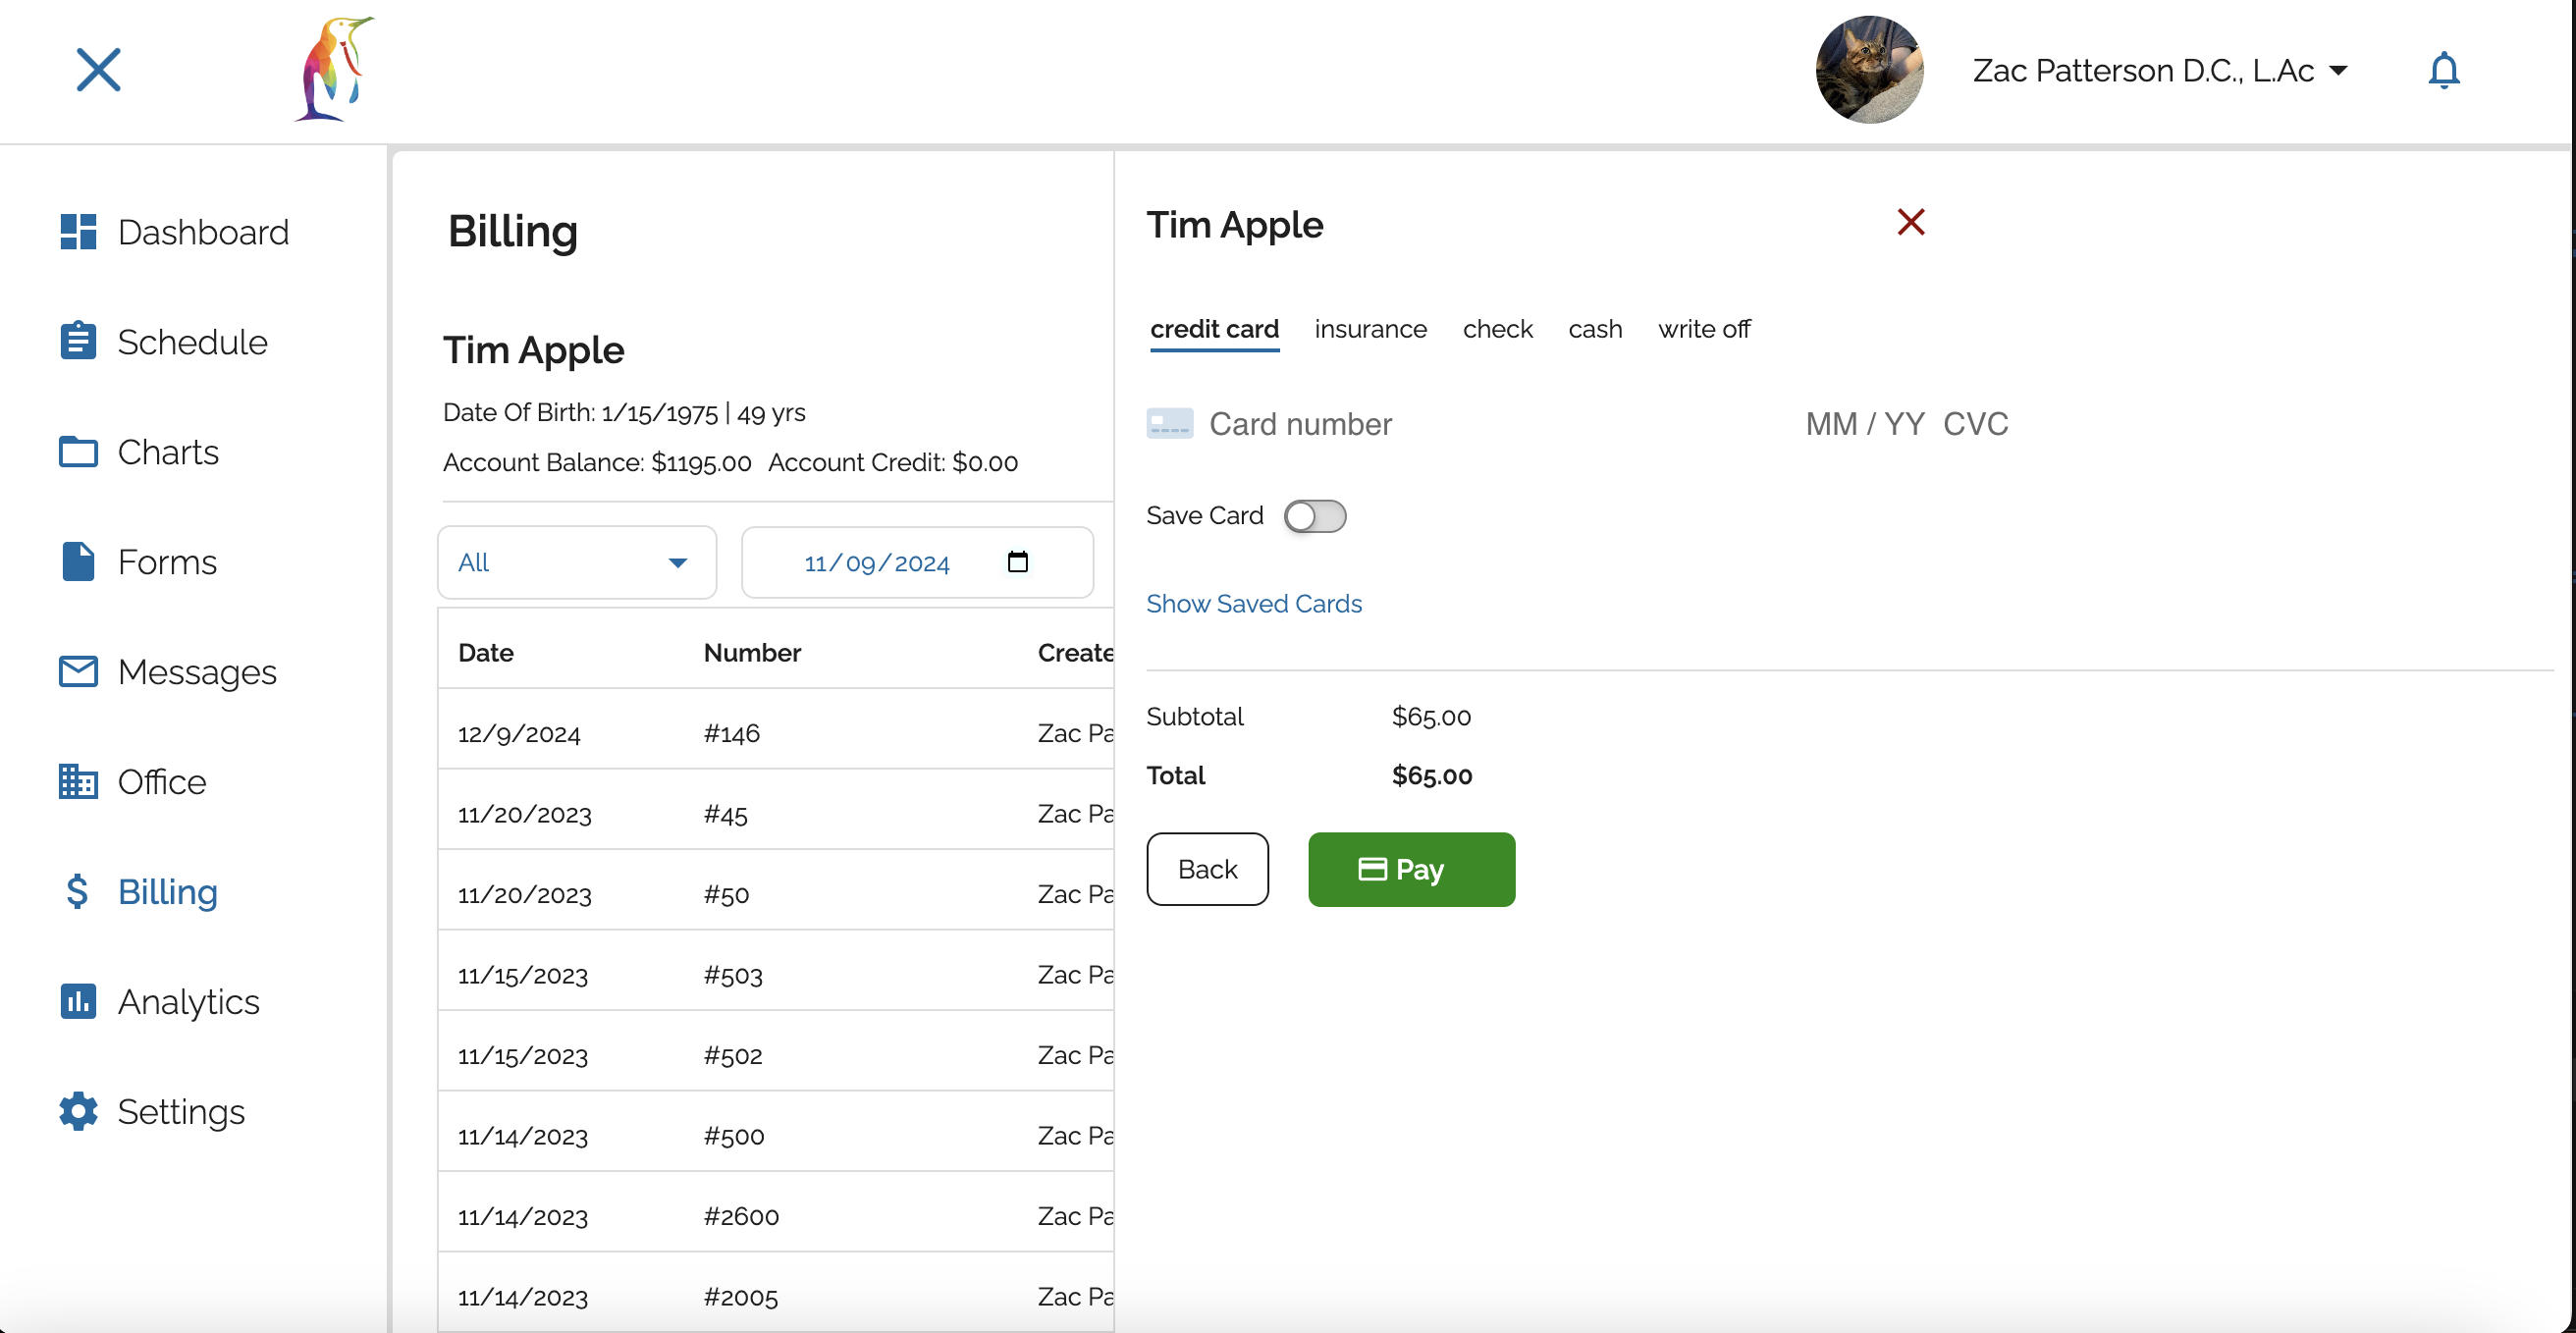Click the Forms document icon

(x=78, y=561)
